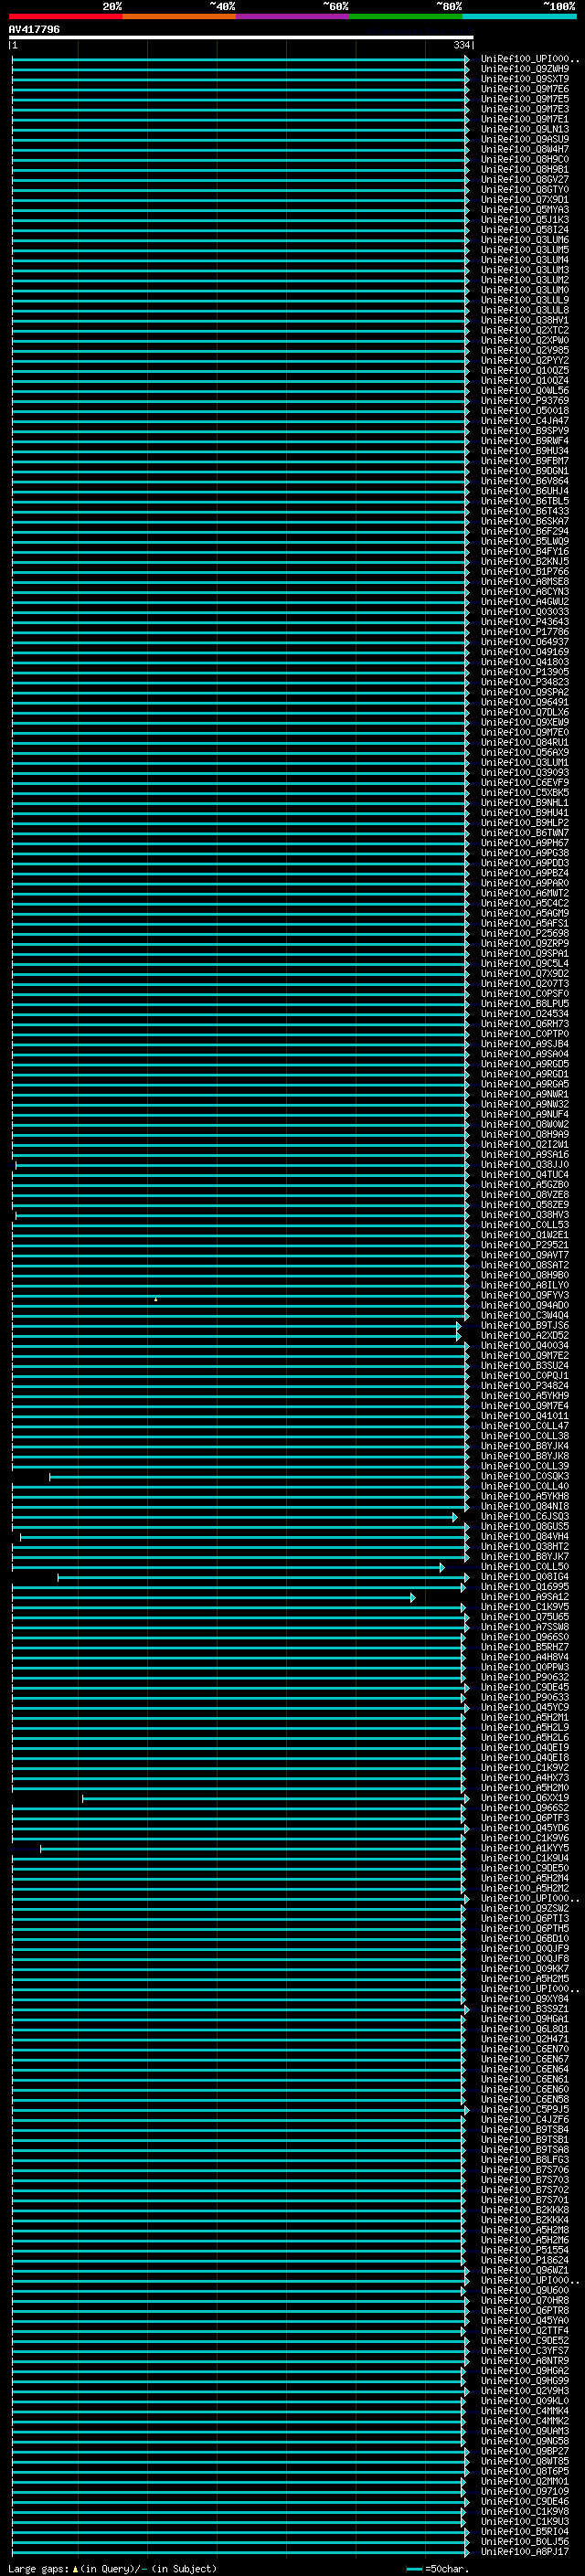Select hit label UniRef100_Q9LN13
Image resolution: width=585 pixels, height=2576 pixels.
[525, 129]
